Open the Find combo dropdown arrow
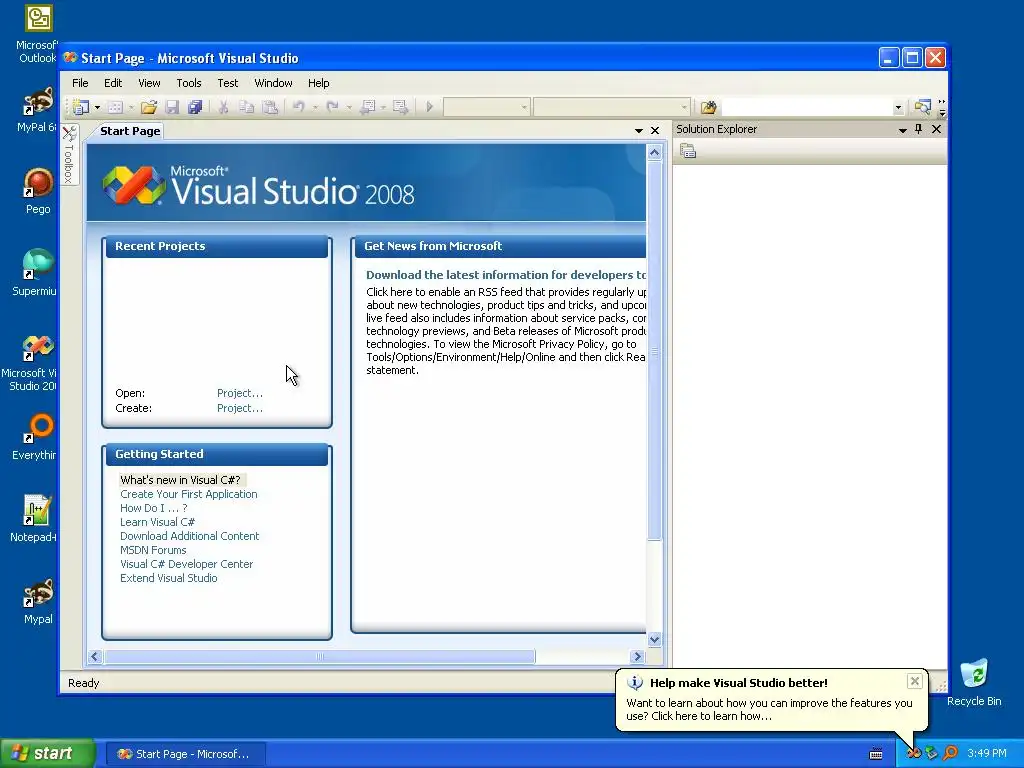 tap(899, 107)
